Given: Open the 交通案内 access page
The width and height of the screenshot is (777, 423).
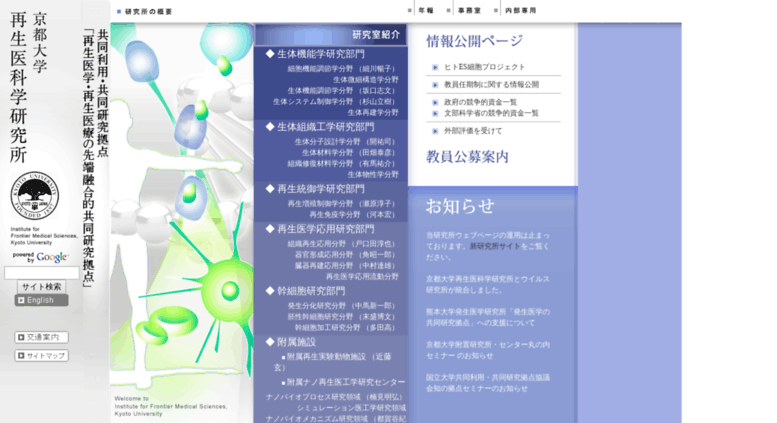Looking at the screenshot, I should (x=41, y=337).
